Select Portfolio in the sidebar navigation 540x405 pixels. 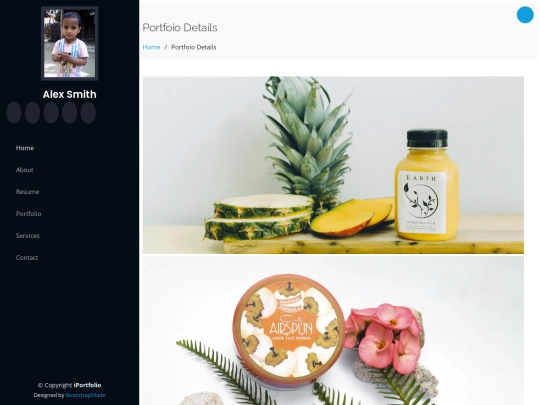[x=28, y=214]
